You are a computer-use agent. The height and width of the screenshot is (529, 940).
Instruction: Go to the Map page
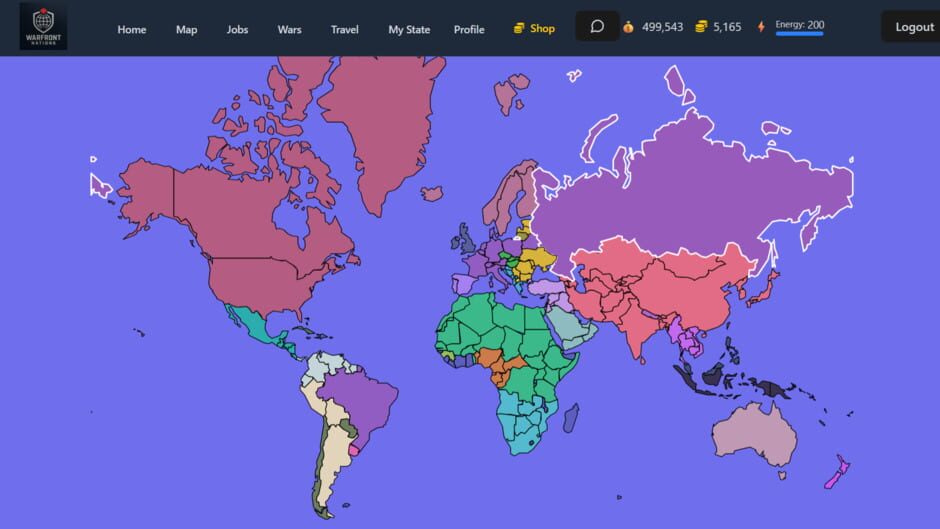pyautogui.click(x=187, y=29)
